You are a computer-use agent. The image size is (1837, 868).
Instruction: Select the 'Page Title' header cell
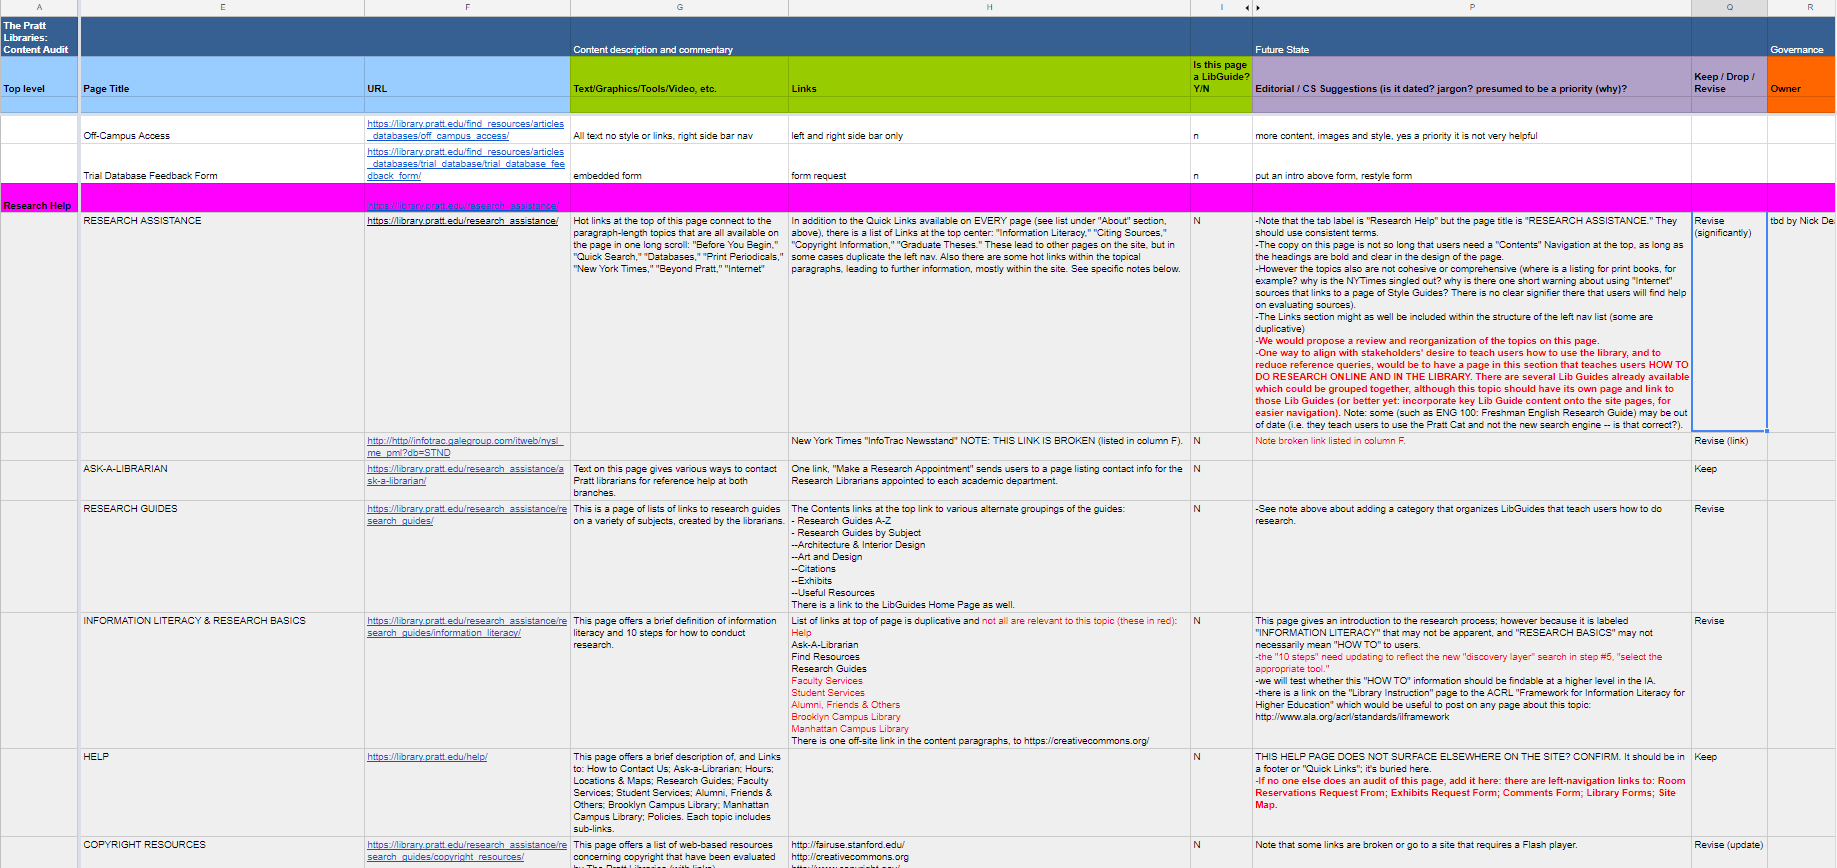222,77
